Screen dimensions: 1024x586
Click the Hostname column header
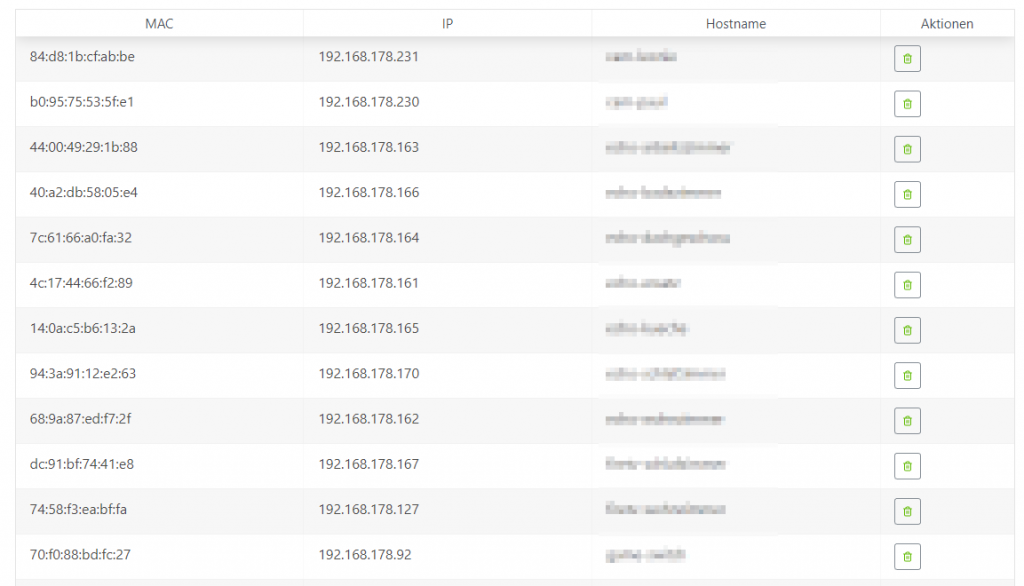pos(736,24)
